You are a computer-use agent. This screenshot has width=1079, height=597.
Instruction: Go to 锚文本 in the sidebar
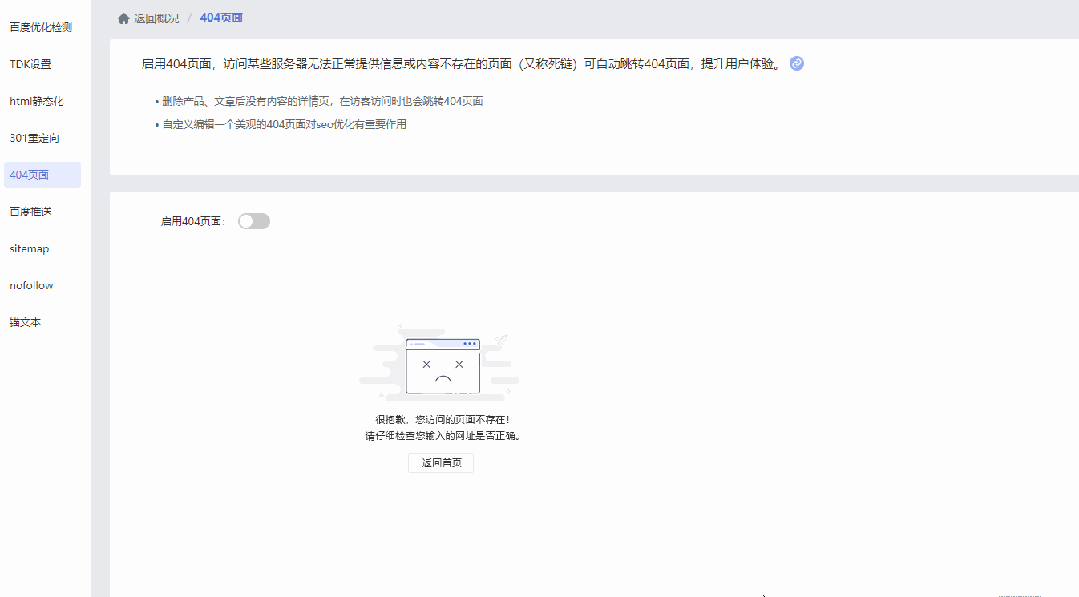(25, 323)
